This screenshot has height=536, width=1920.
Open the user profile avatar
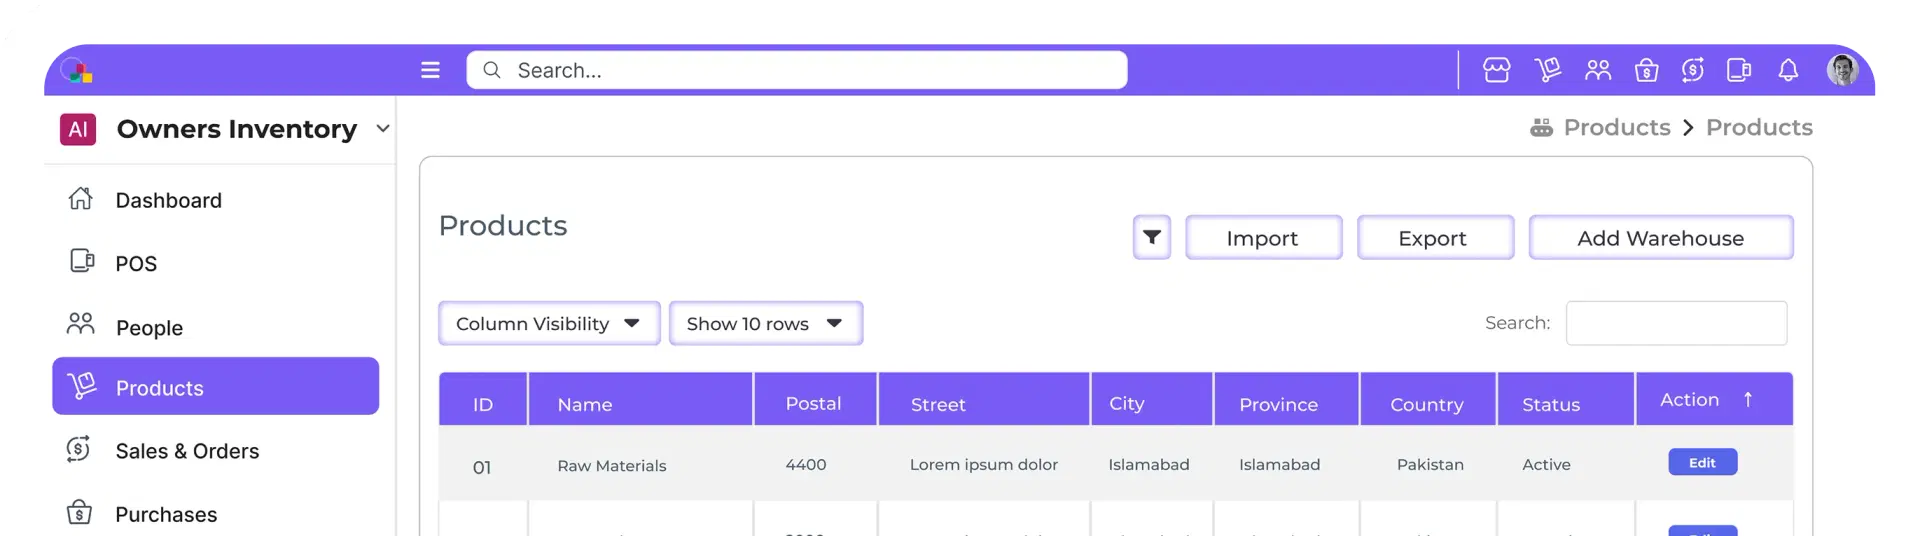(1842, 70)
